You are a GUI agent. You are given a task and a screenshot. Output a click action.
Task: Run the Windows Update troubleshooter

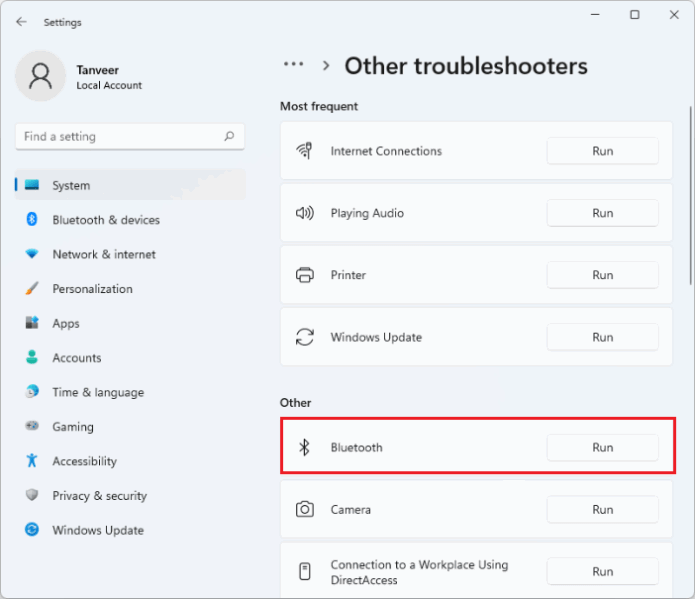point(602,337)
